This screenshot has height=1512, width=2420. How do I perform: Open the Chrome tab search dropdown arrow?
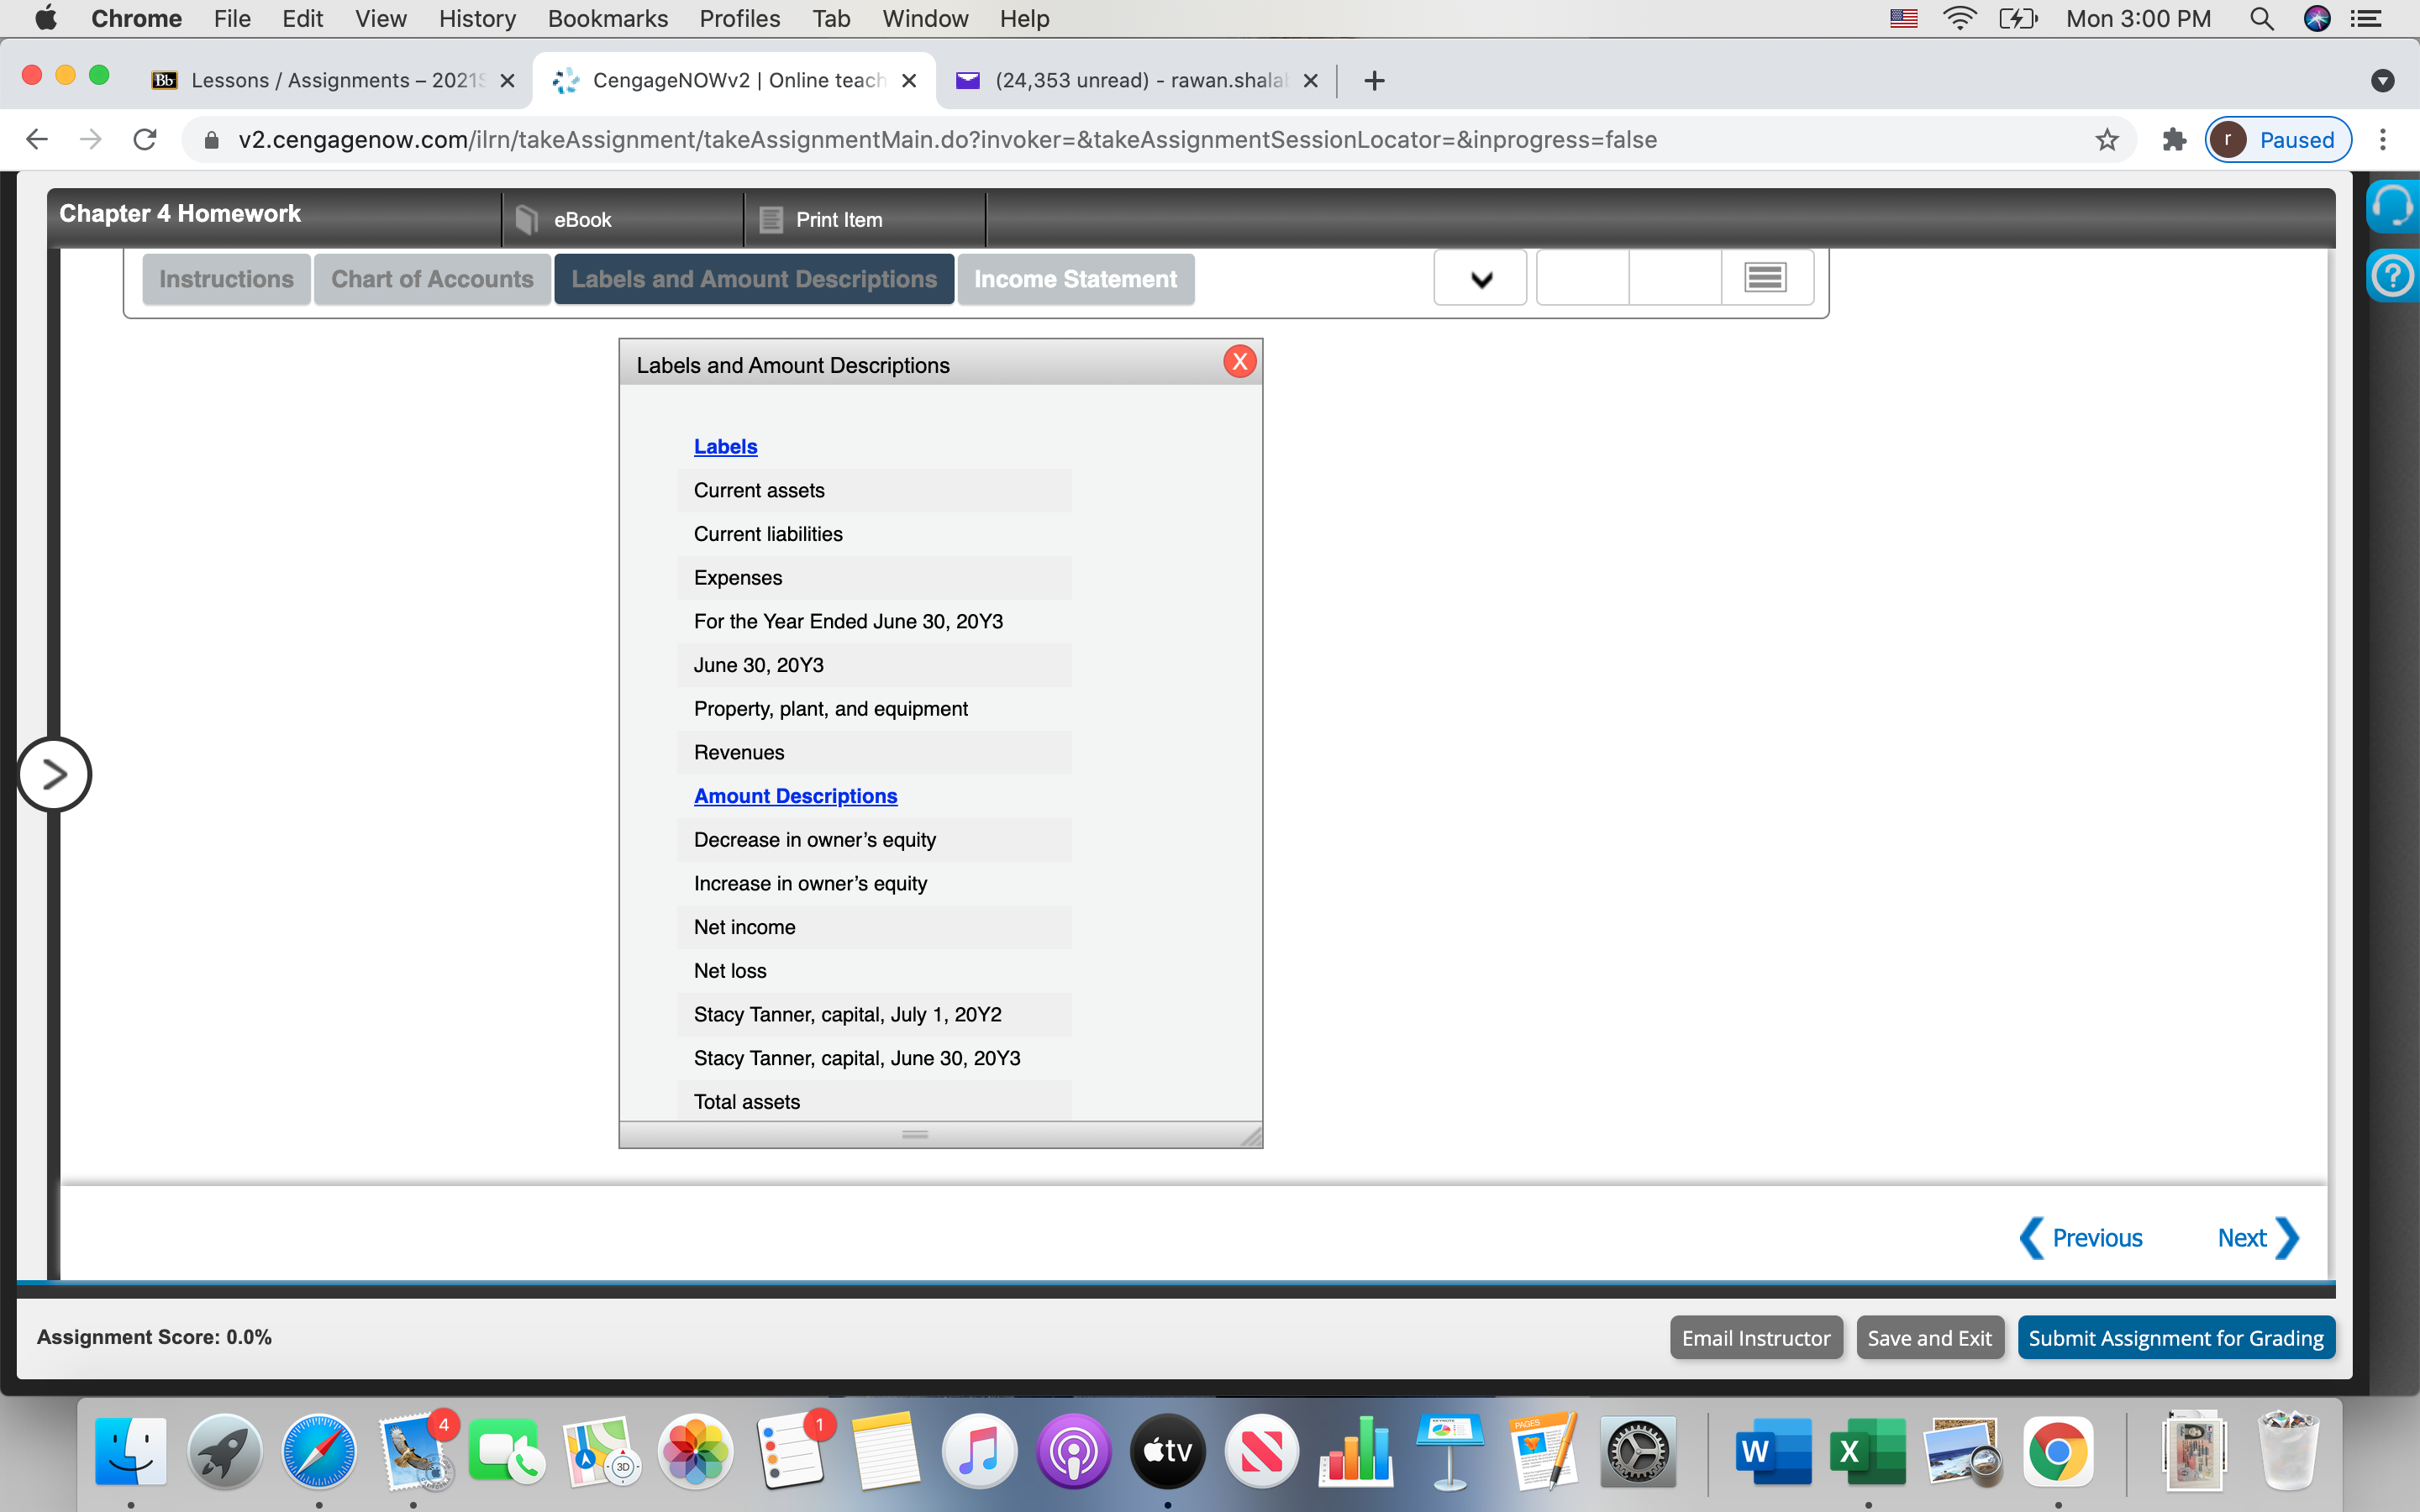pos(2382,81)
